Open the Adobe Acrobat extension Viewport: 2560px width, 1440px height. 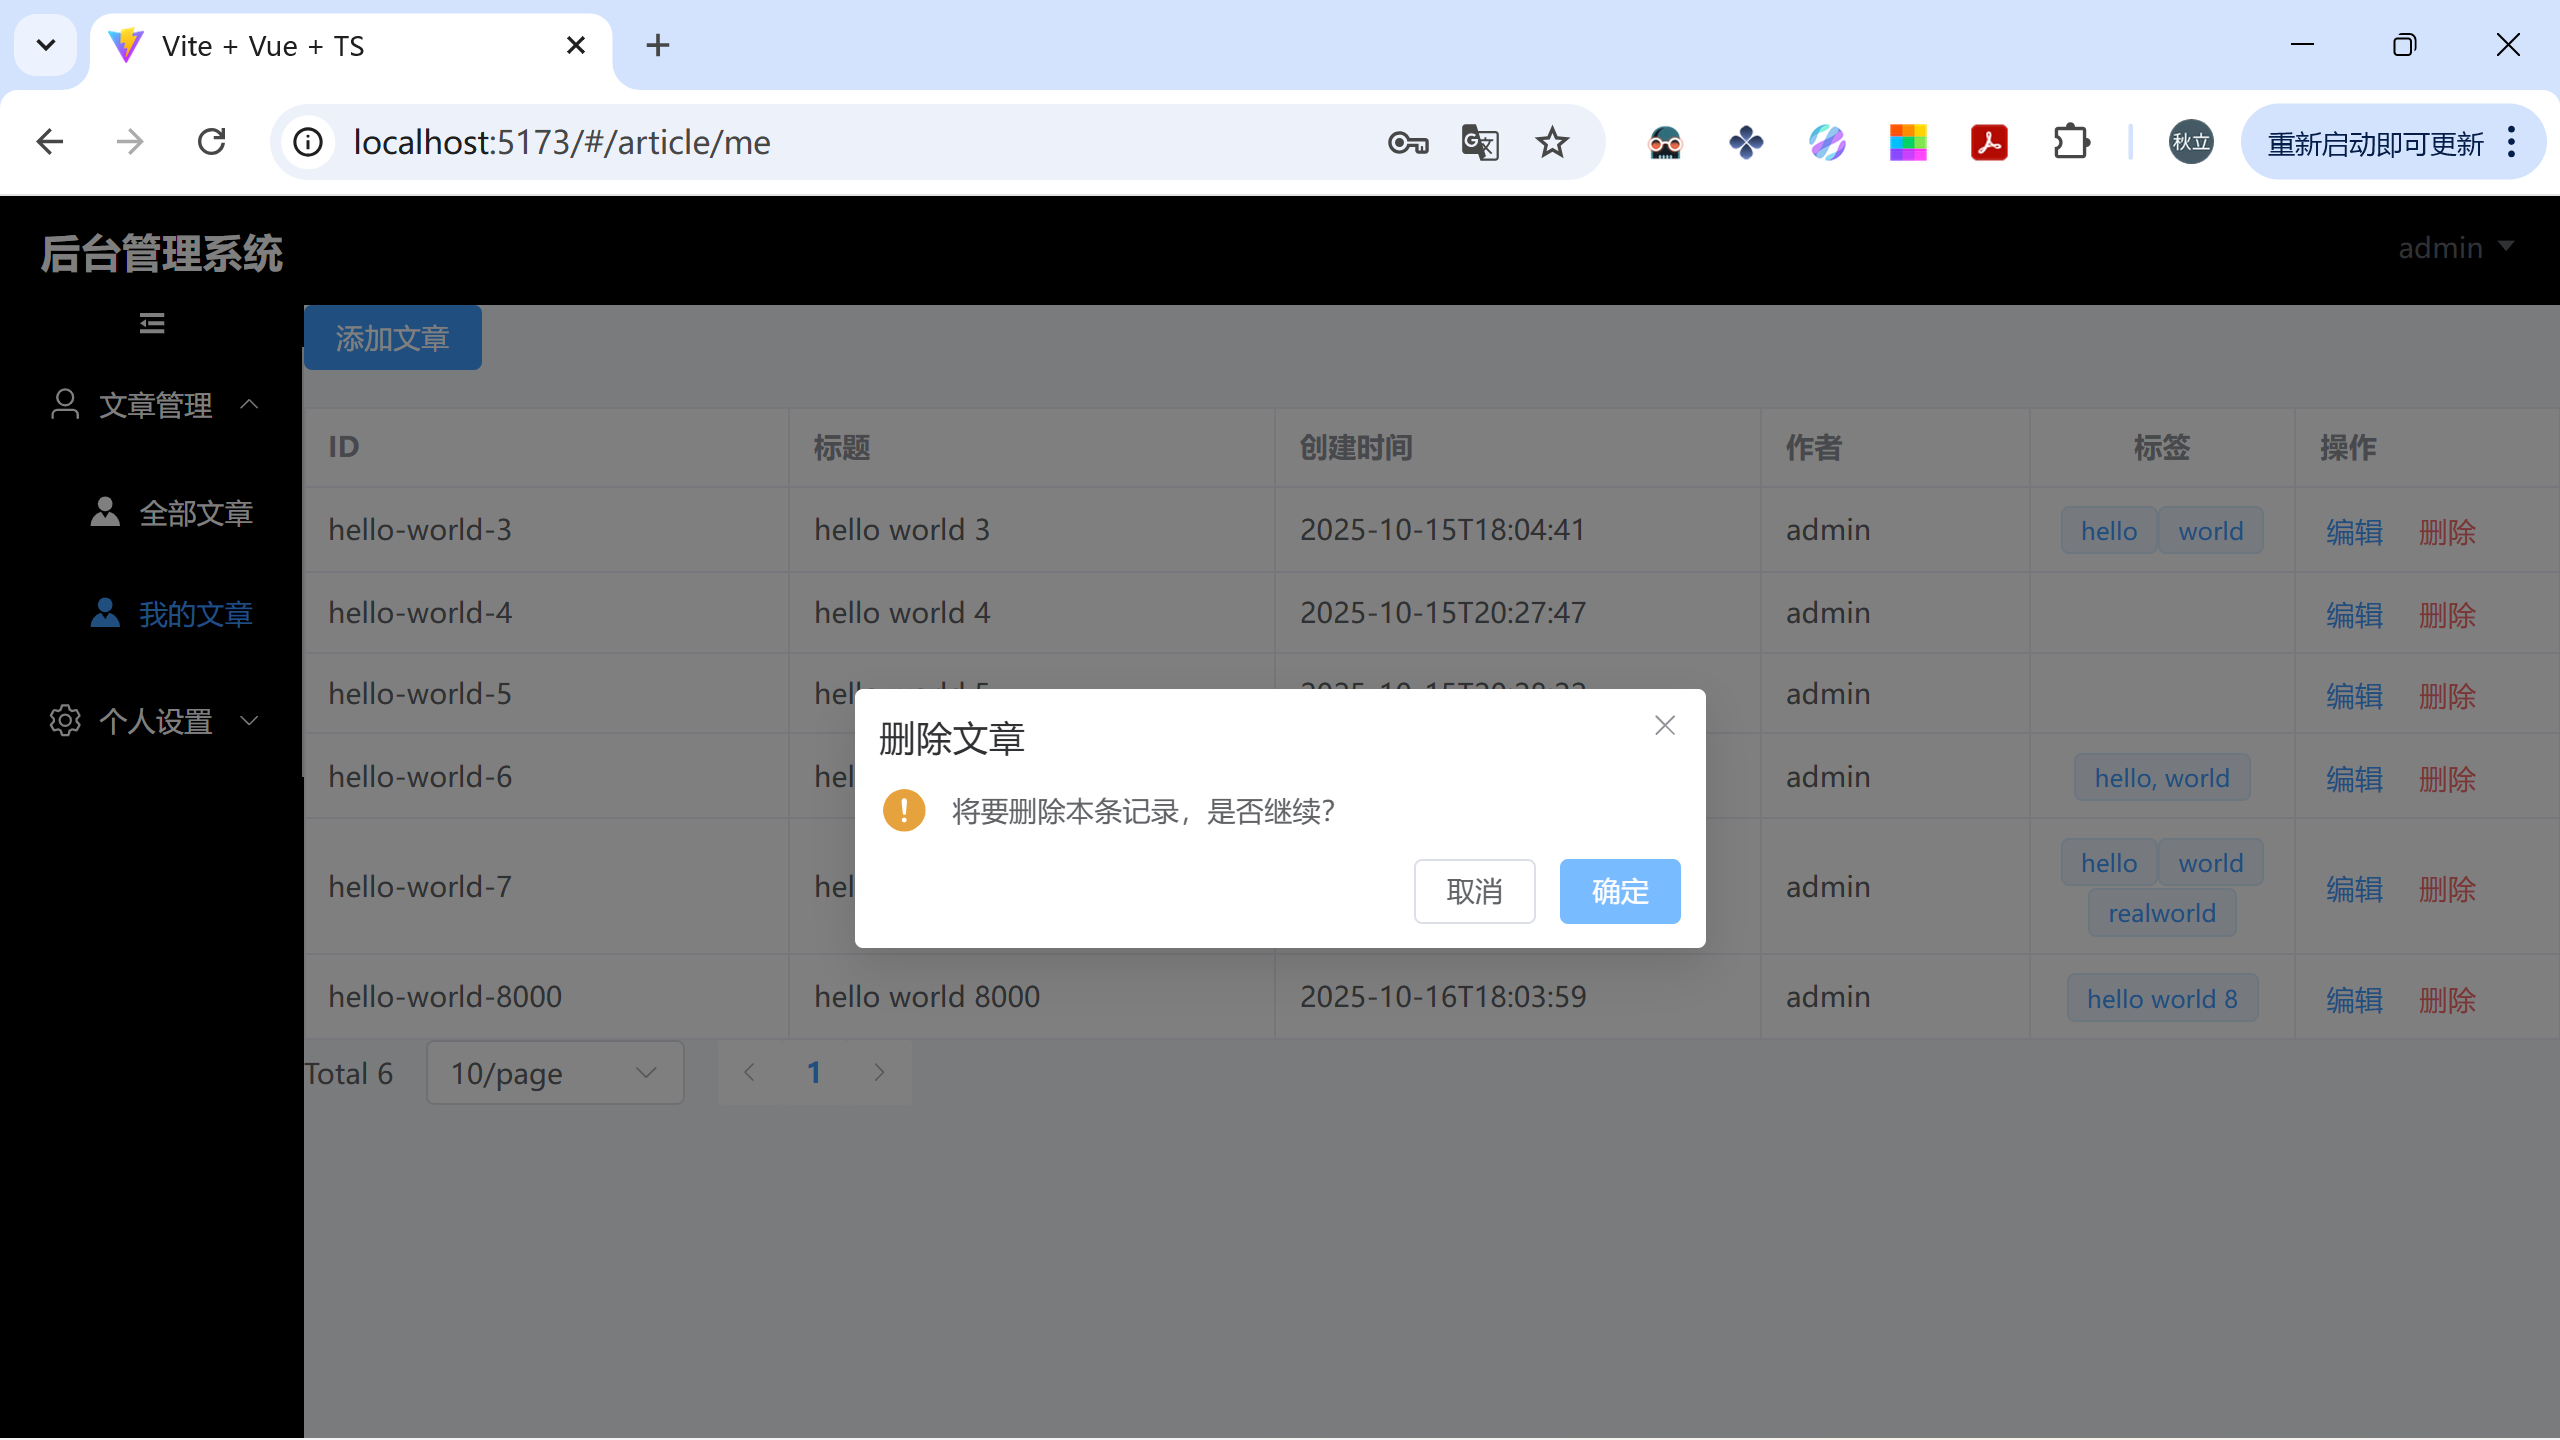pyautogui.click(x=1989, y=142)
